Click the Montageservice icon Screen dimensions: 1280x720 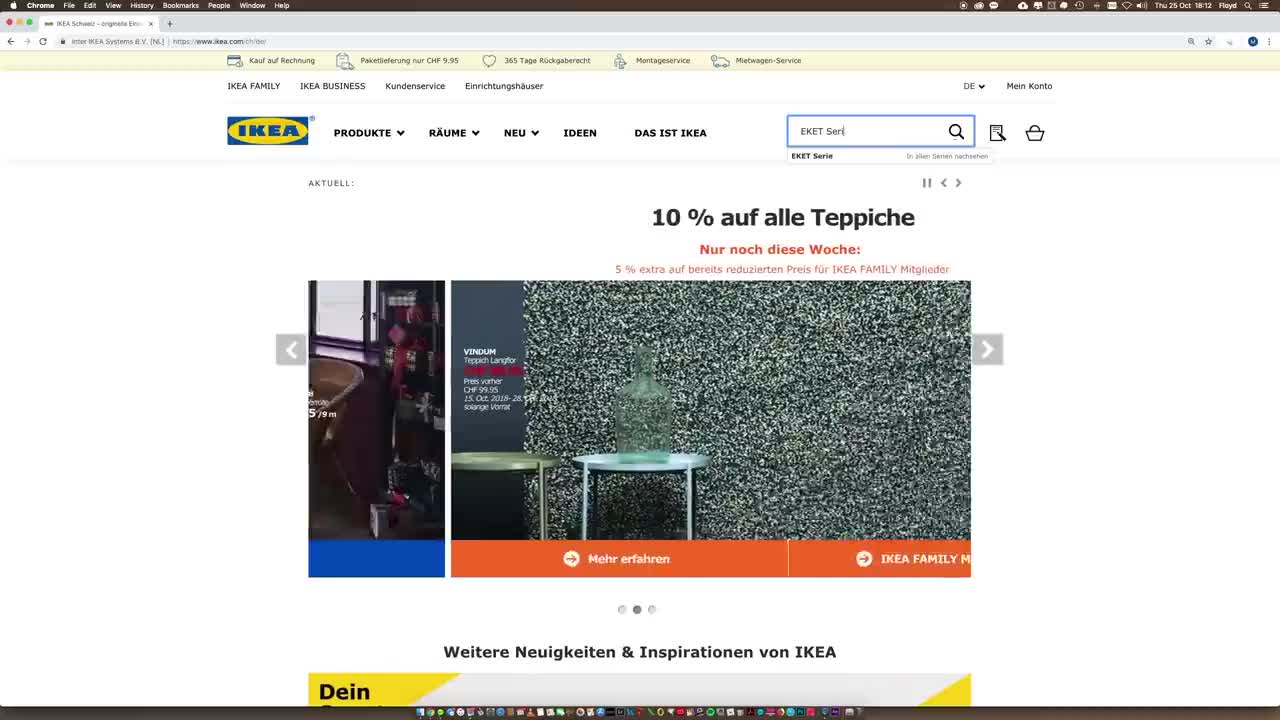[621, 61]
